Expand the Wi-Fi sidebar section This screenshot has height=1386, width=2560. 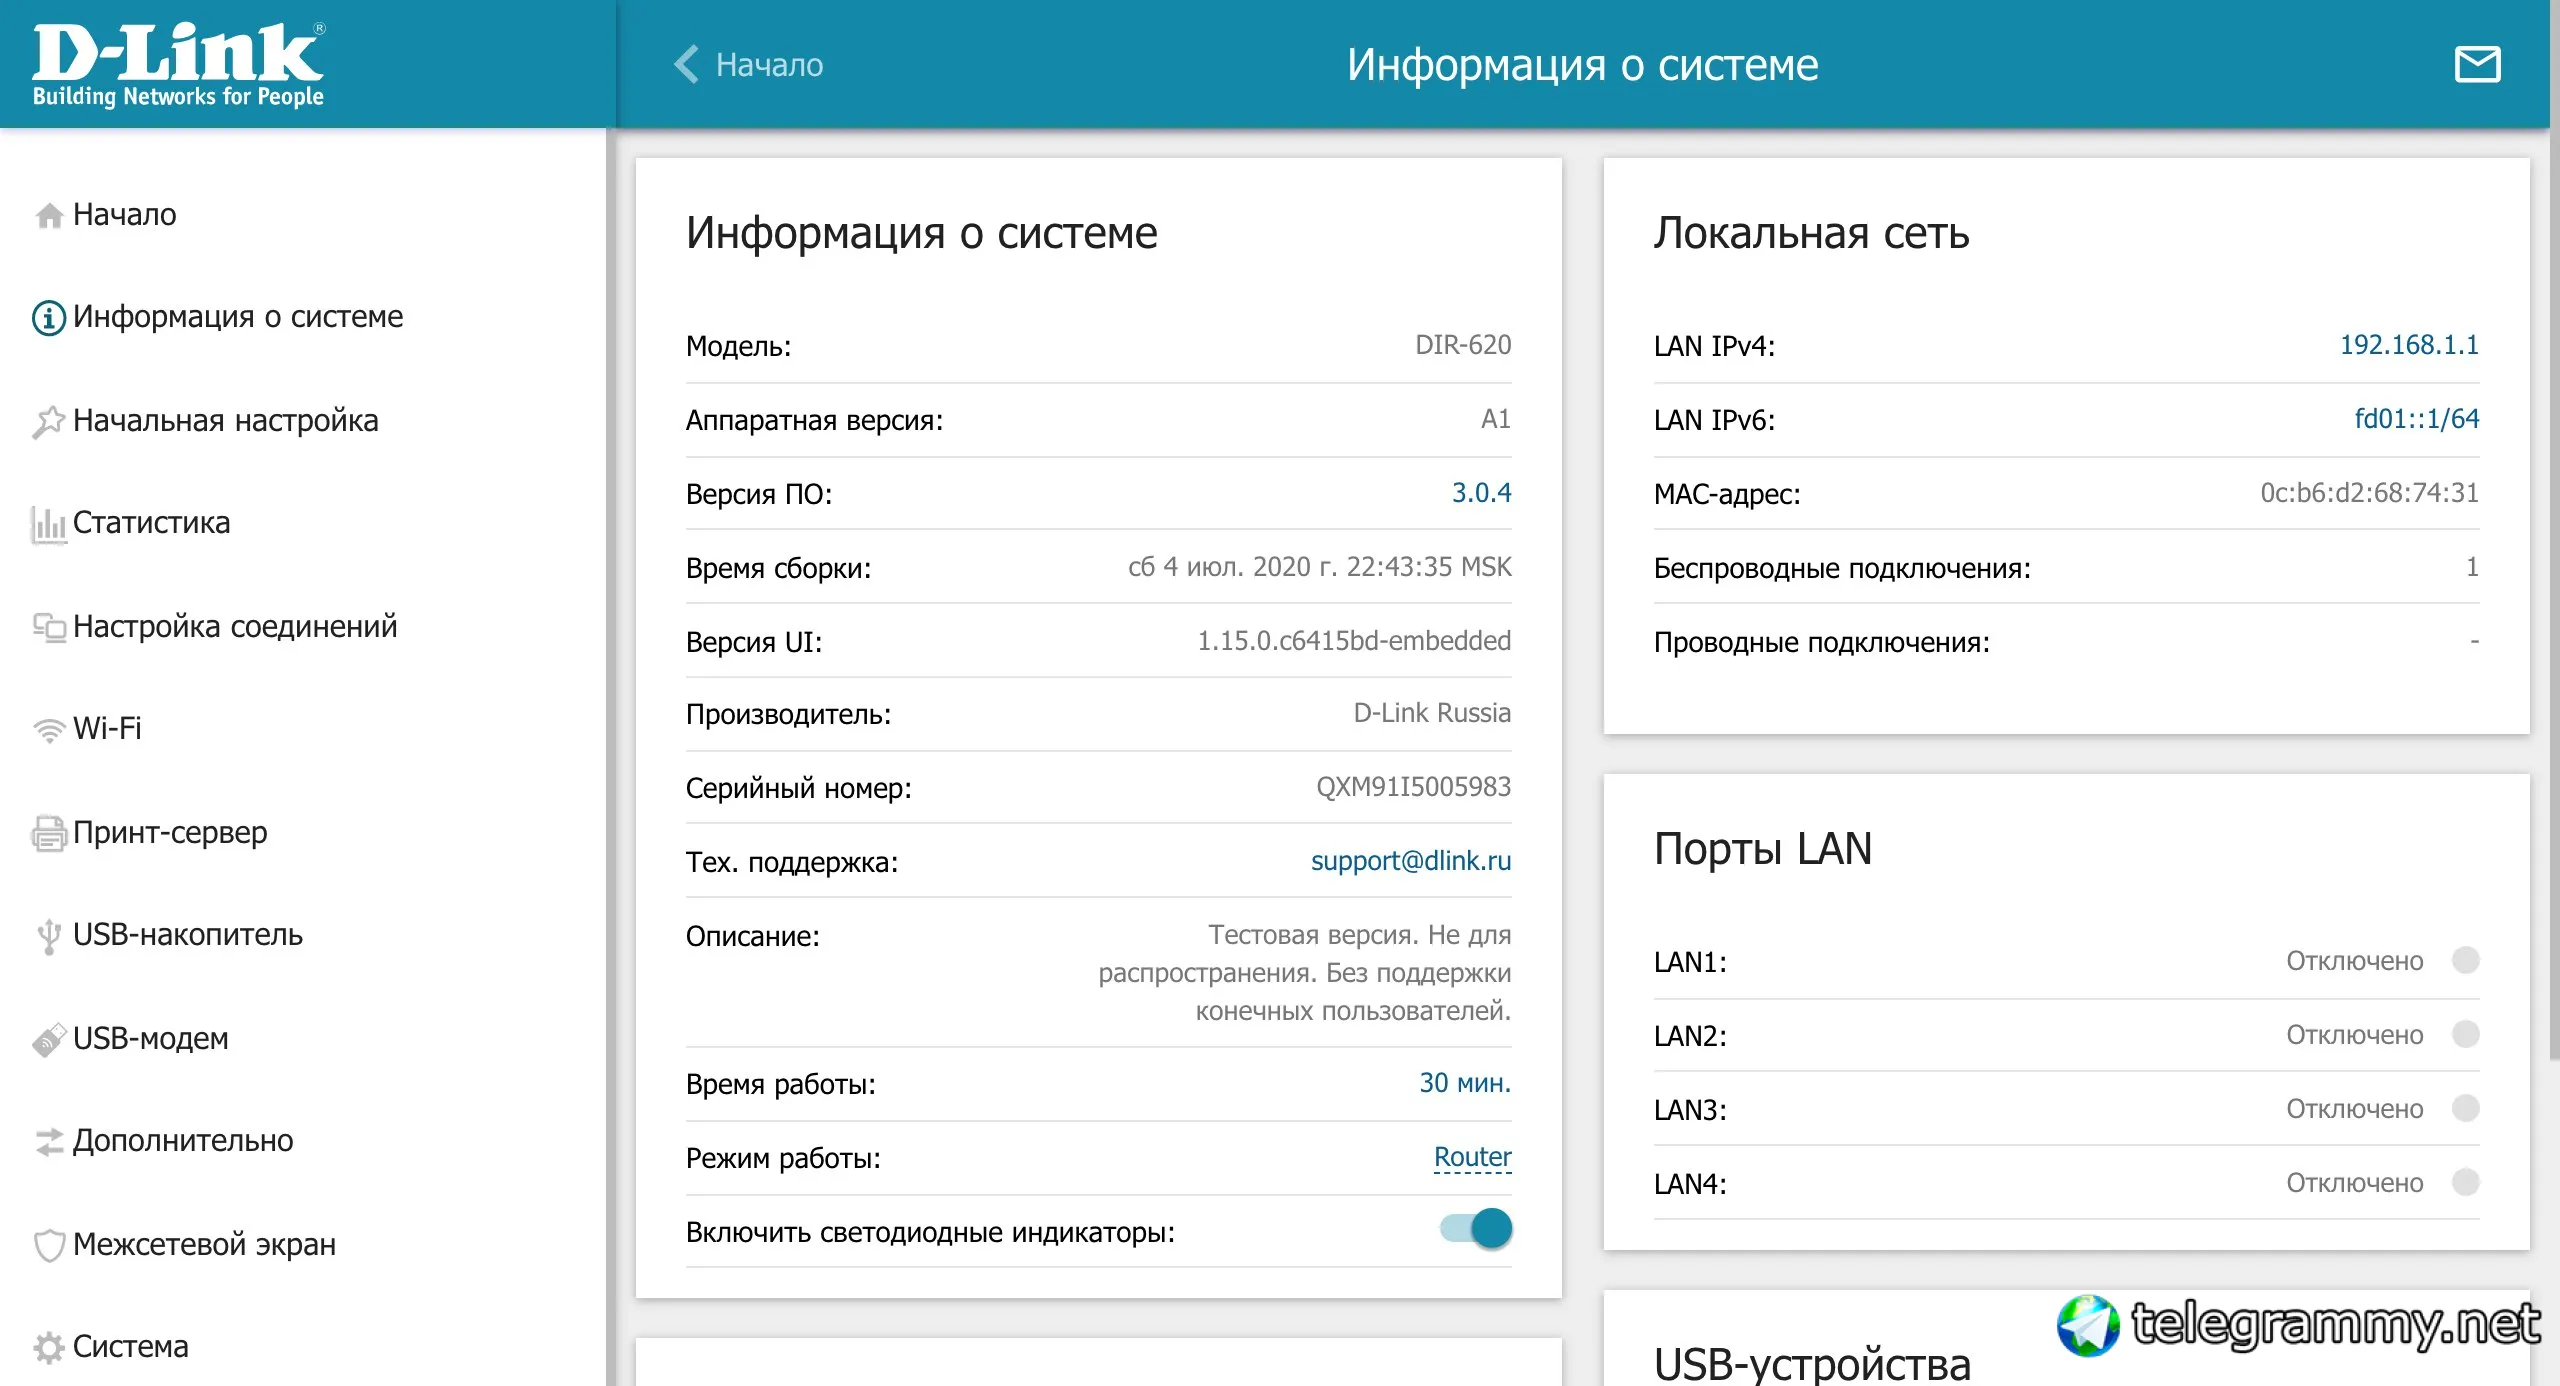click(x=107, y=729)
